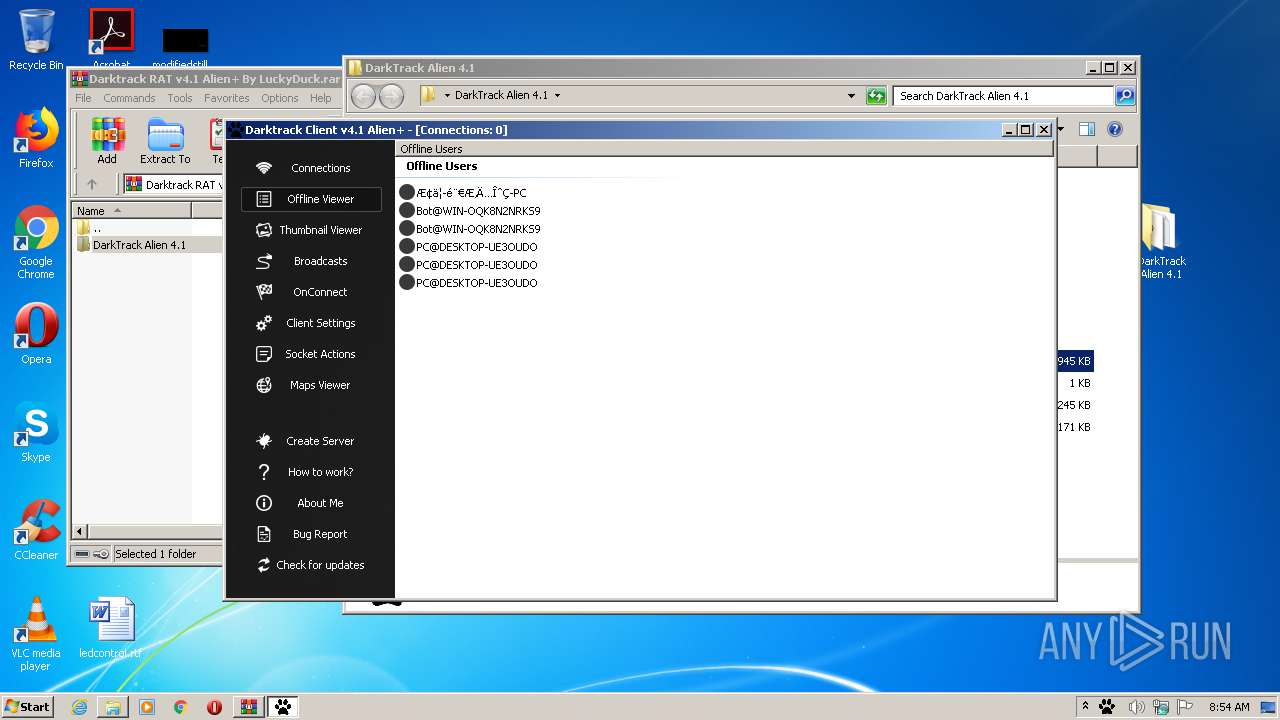Image resolution: width=1280 pixels, height=720 pixels.
Task: Select first offline user ending in -PC
Action: click(463, 193)
